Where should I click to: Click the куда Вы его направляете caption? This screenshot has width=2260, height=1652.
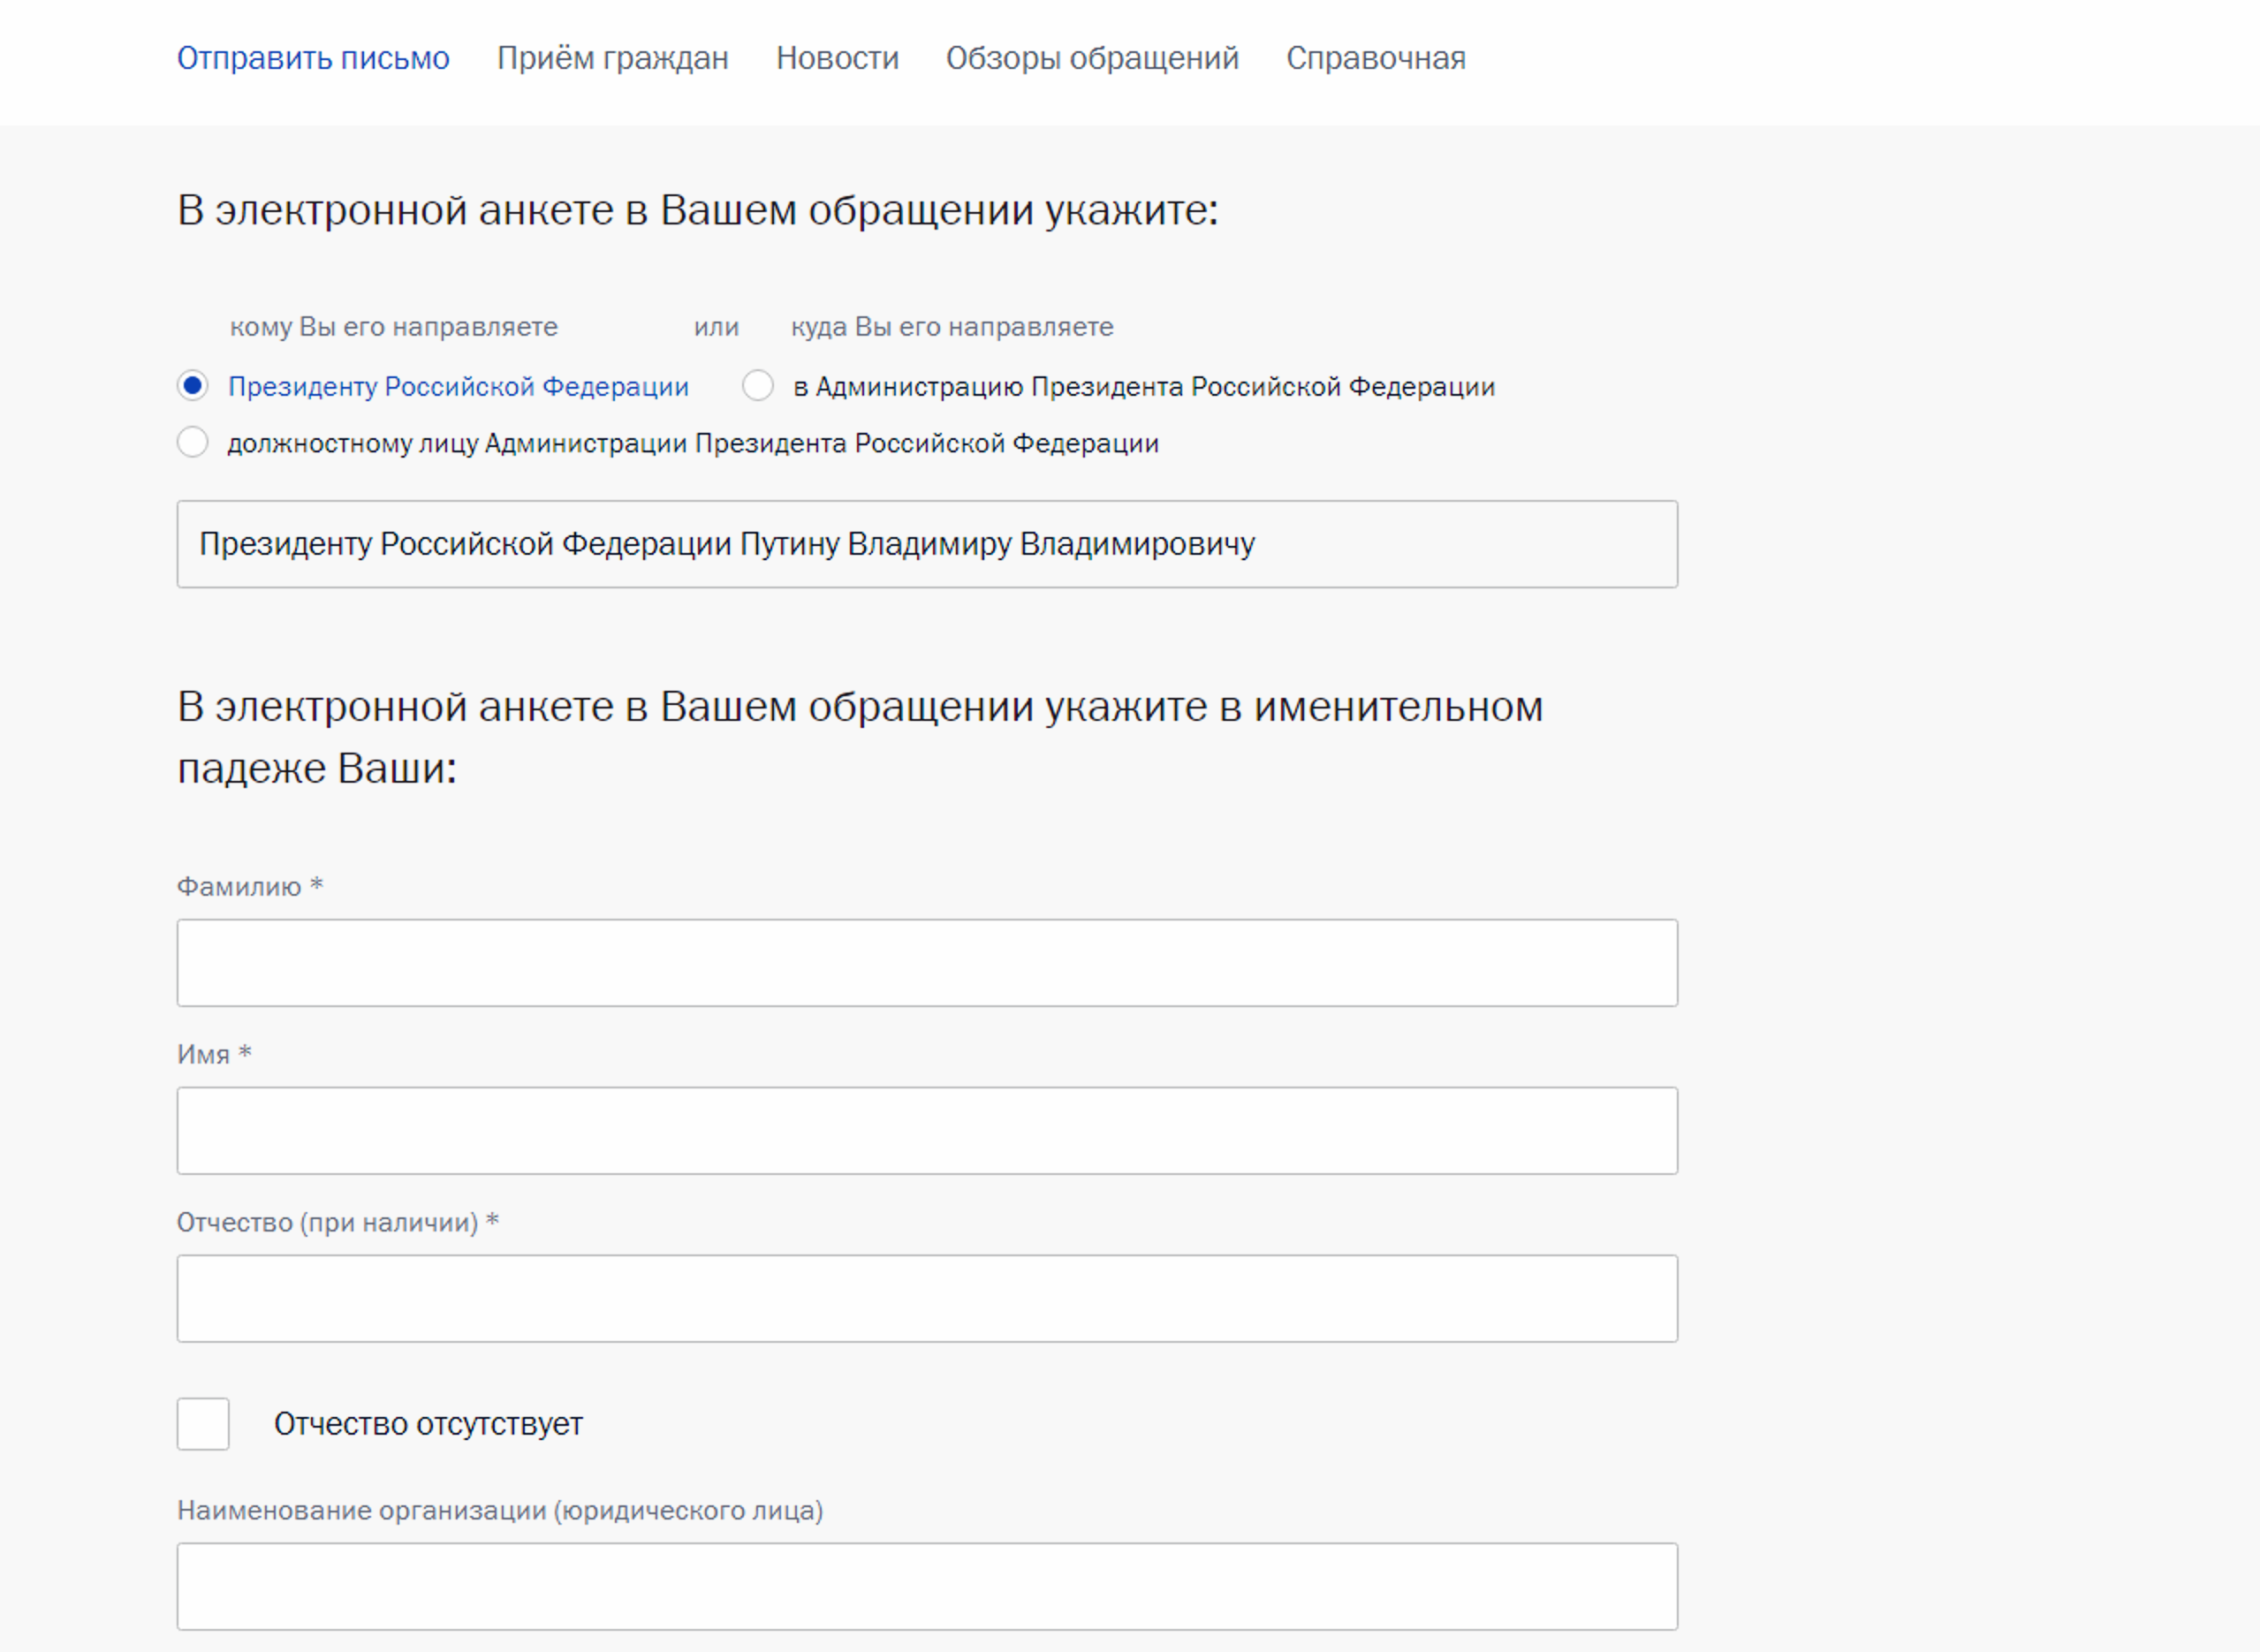952,327
